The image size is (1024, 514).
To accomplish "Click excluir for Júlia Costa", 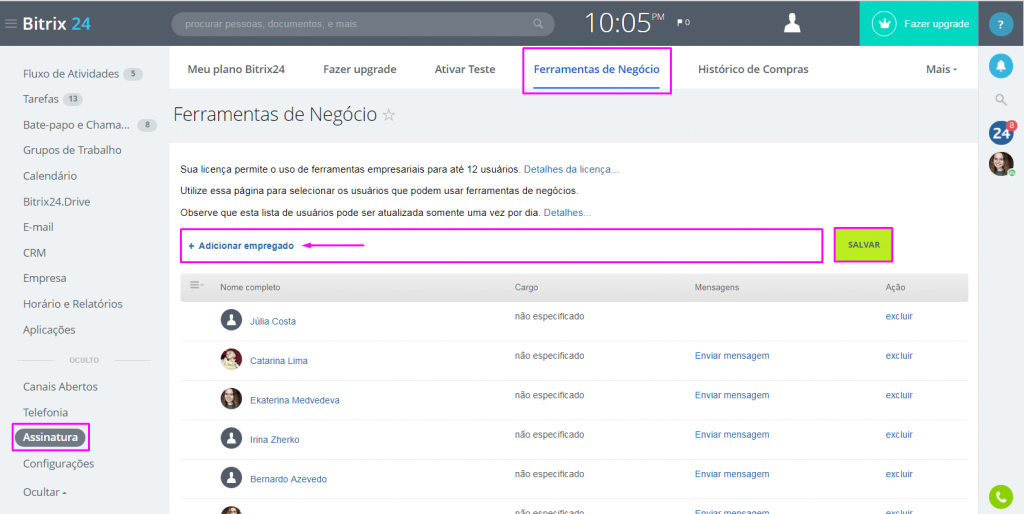I will [899, 316].
